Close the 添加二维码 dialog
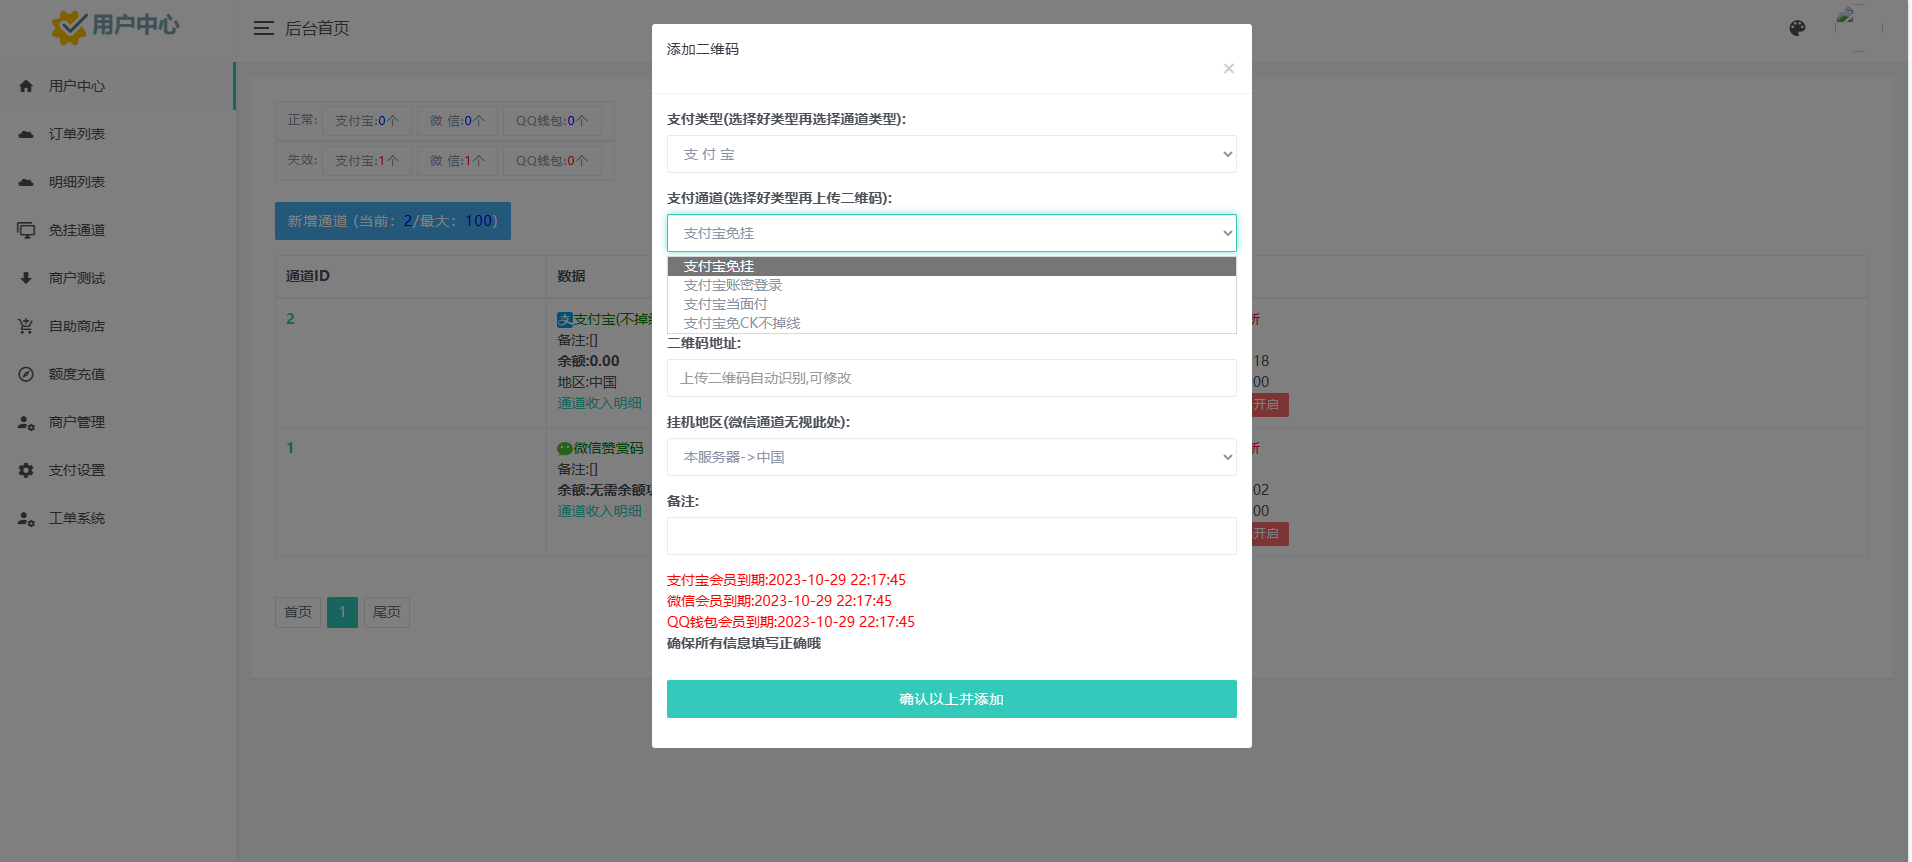 pyautogui.click(x=1228, y=68)
